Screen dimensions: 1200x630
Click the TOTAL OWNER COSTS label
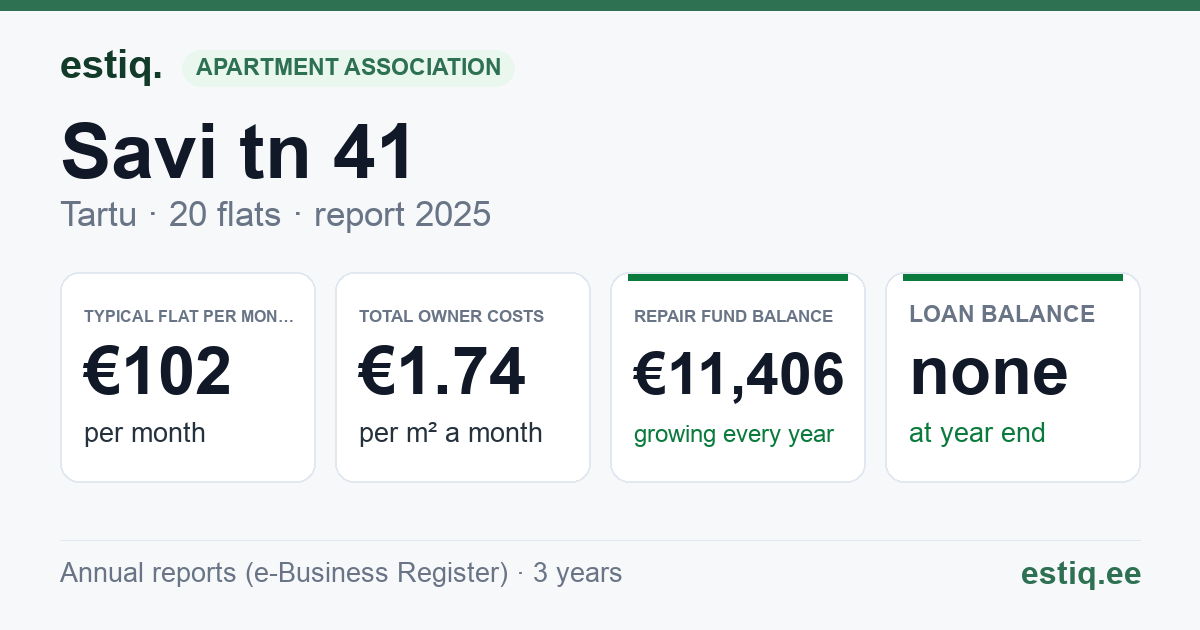click(x=451, y=316)
